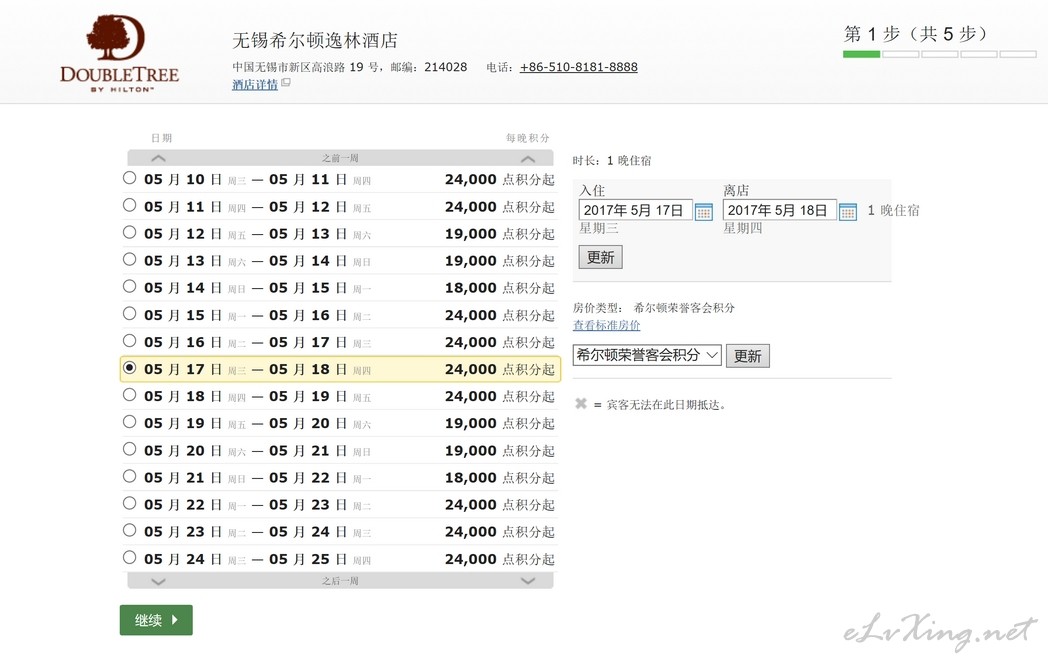Click the 24,000 点积分起 price for 05月16日
This screenshot has height=665, width=1048.
click(x=500, y=342)
